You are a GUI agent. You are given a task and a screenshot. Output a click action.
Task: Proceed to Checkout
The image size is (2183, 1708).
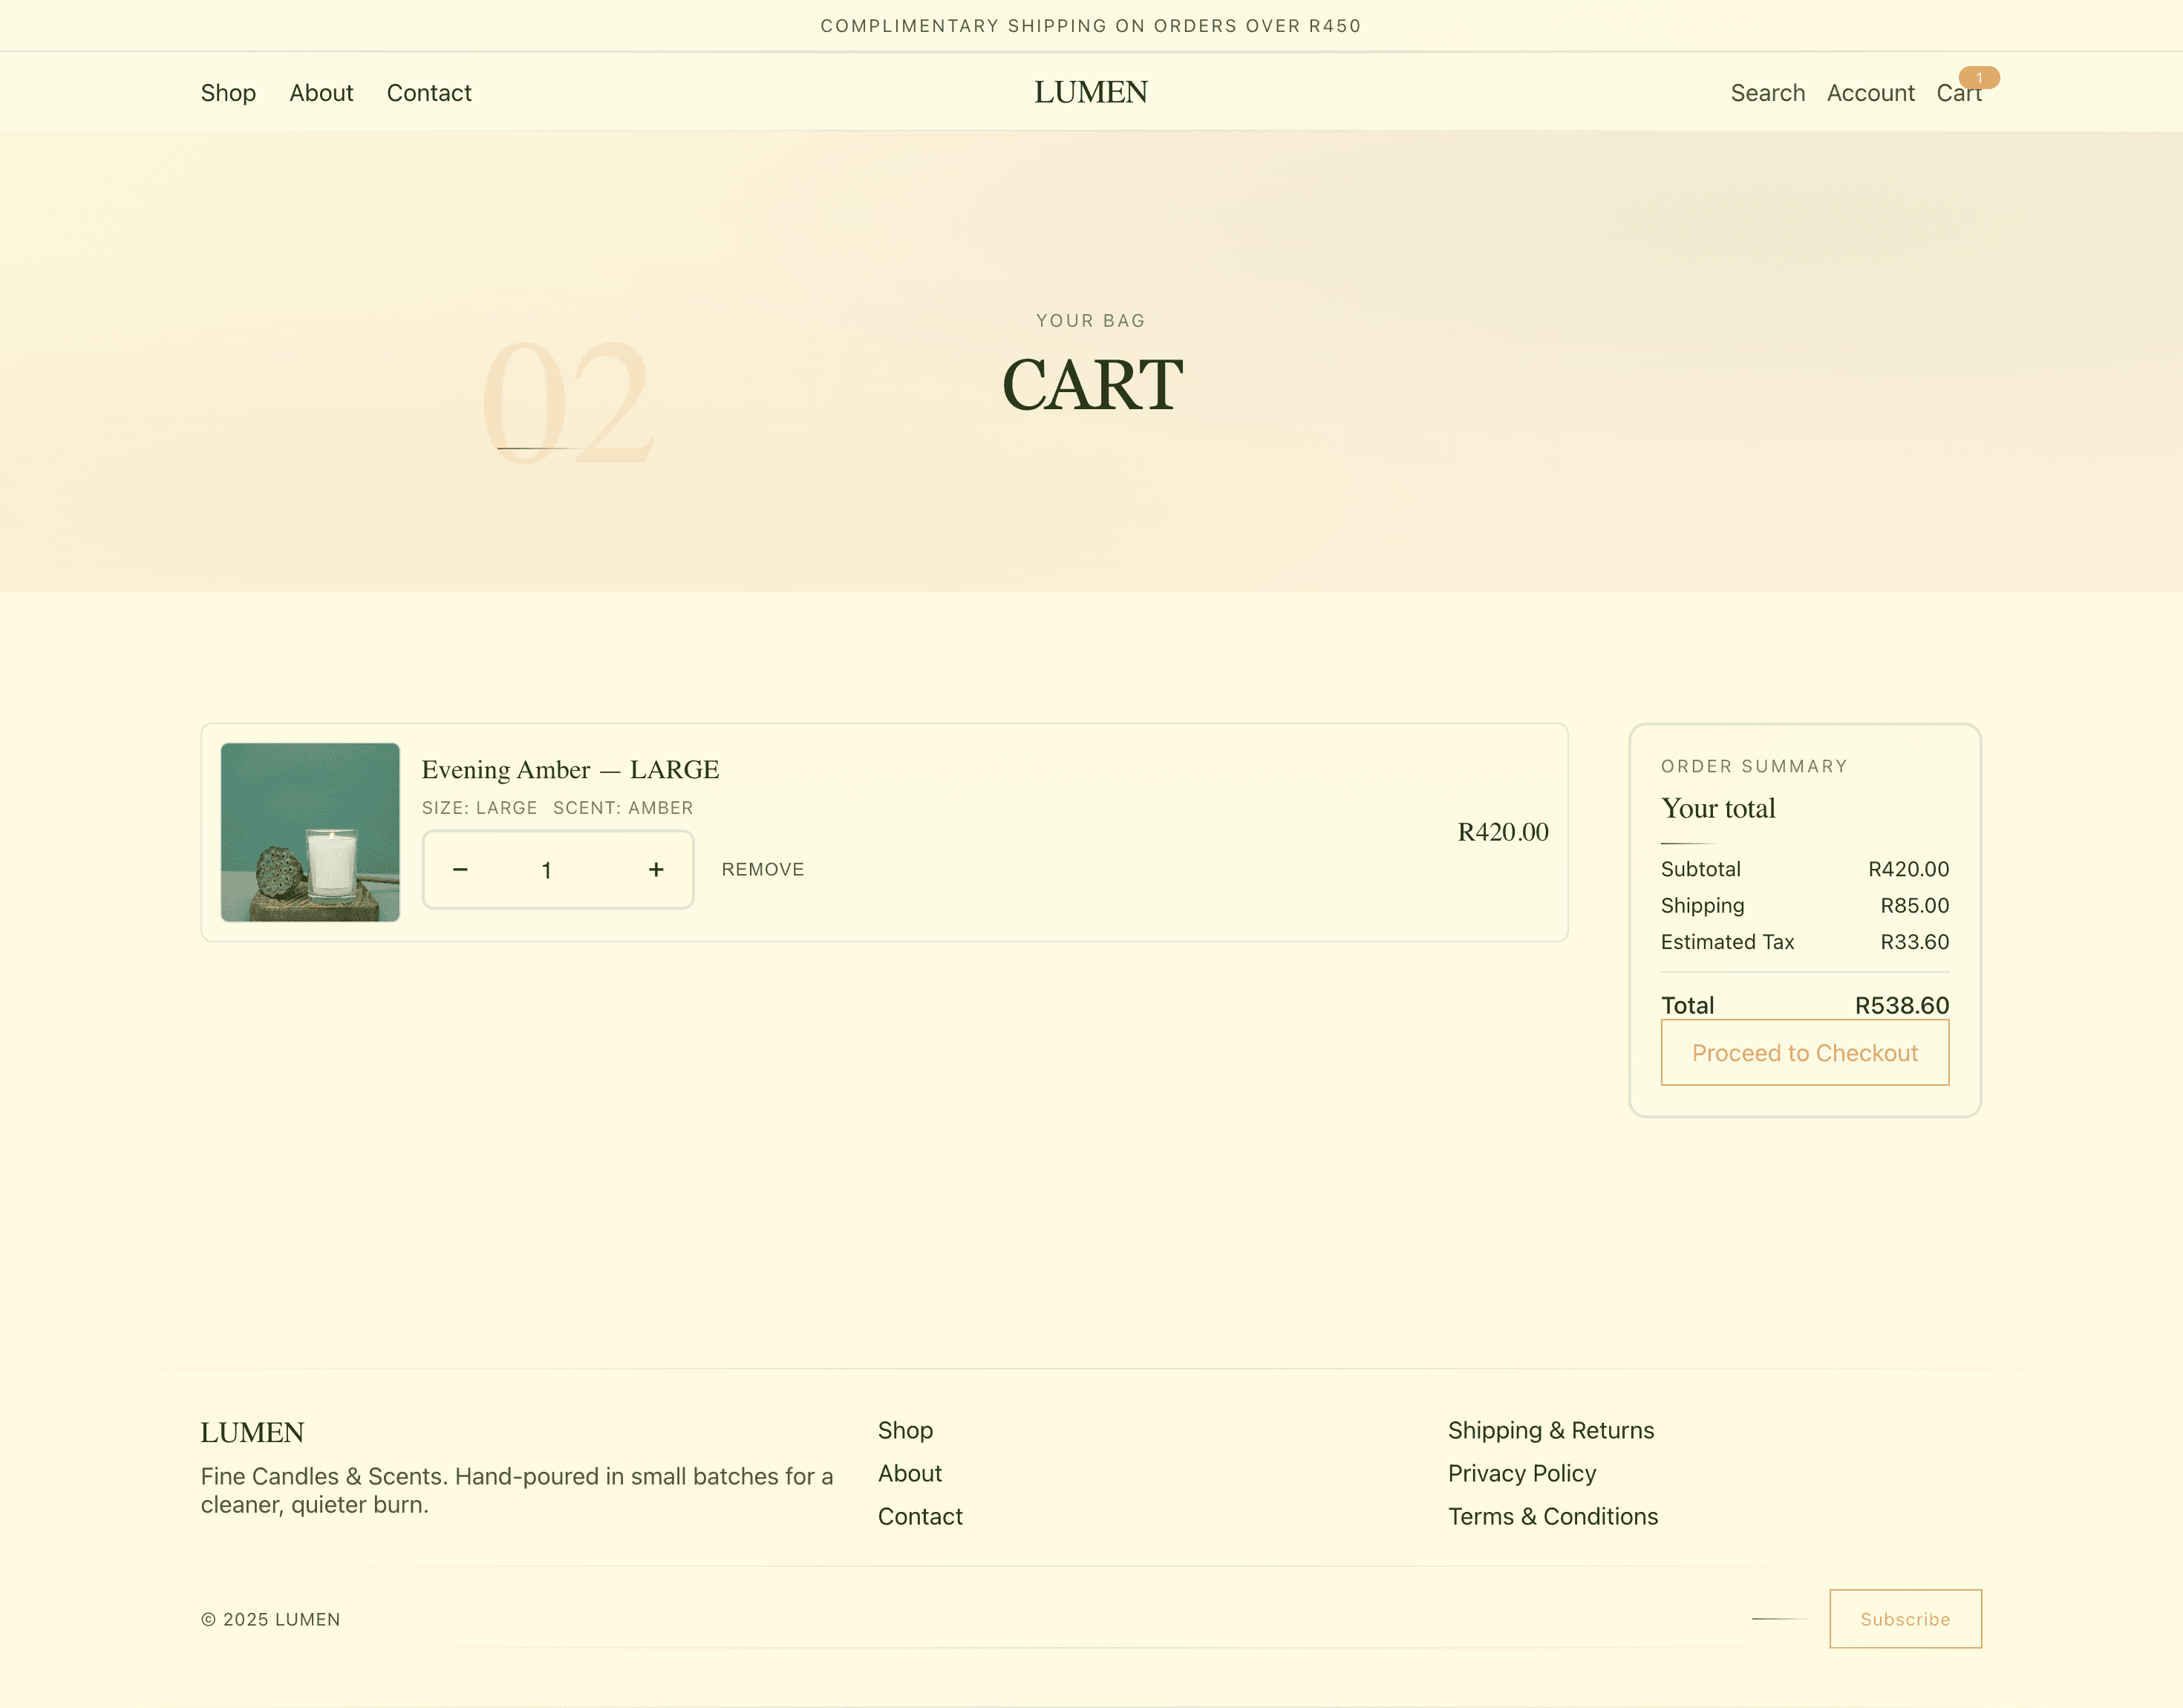coord(1804,1052)
